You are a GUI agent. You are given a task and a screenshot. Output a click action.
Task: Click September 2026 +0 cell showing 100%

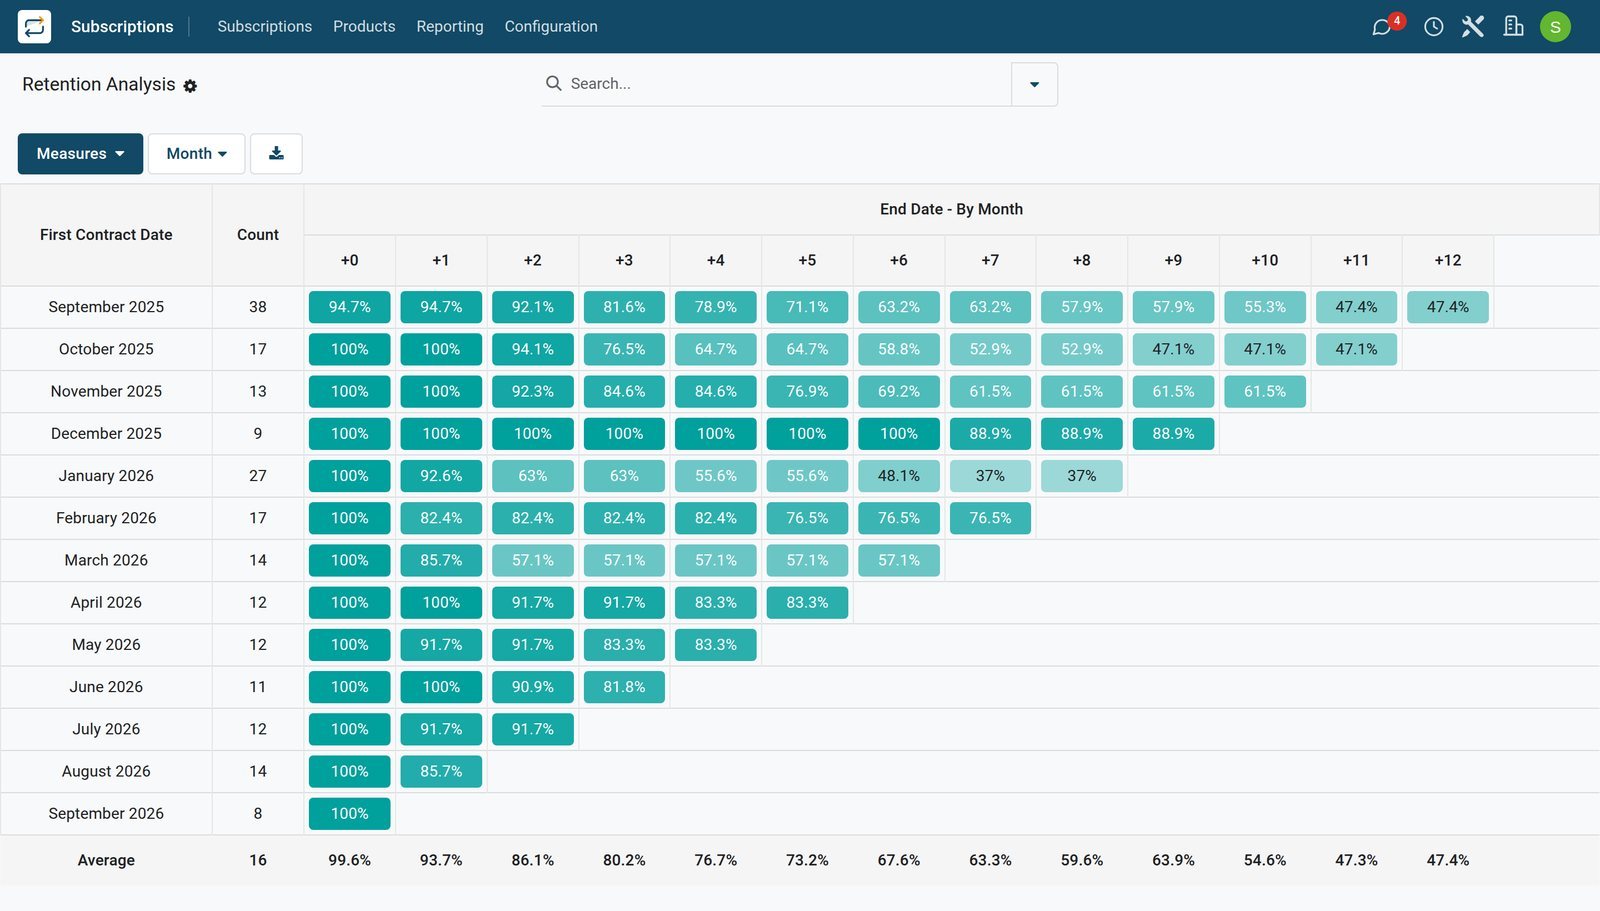pos(349,813)
